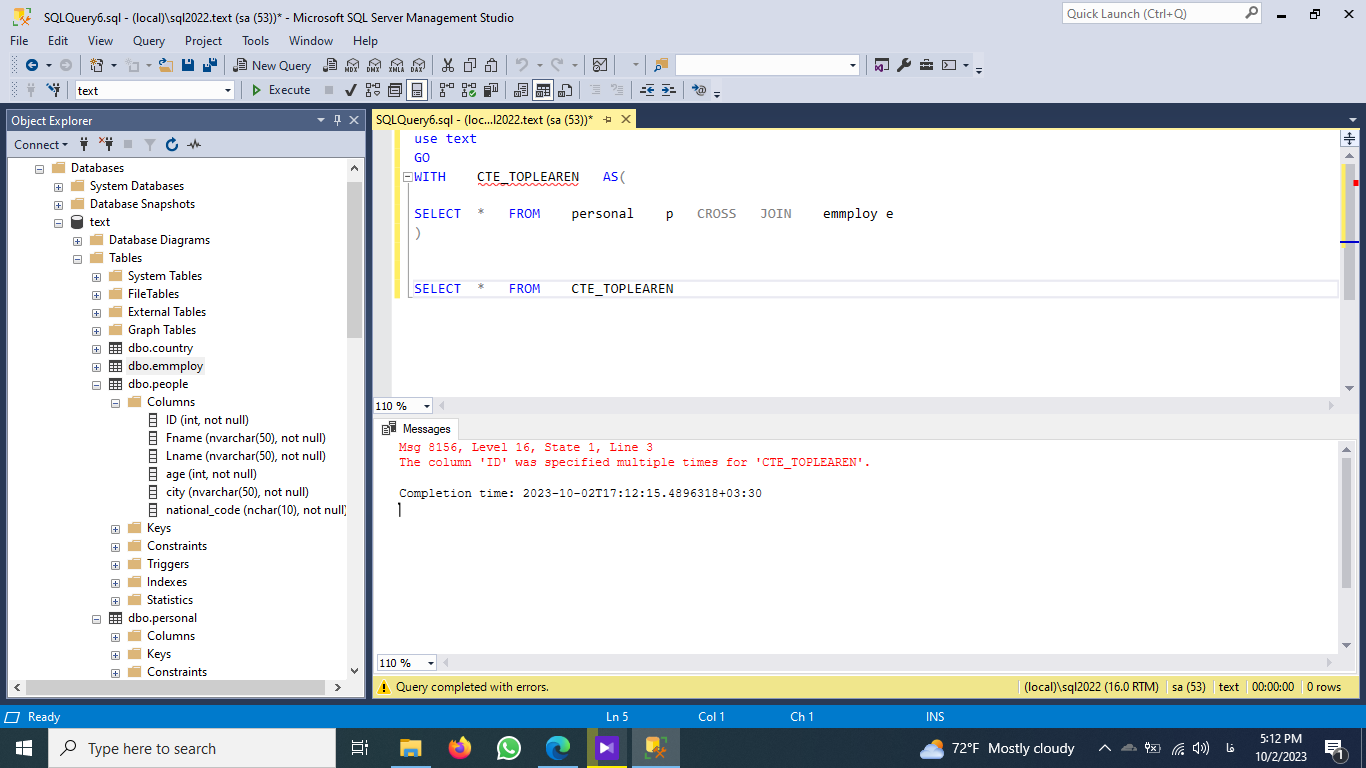Open the editor zoom 110% dropdown
This screenshot has width=1366, height=768.
pyautogui.click(x=427, y=406)
